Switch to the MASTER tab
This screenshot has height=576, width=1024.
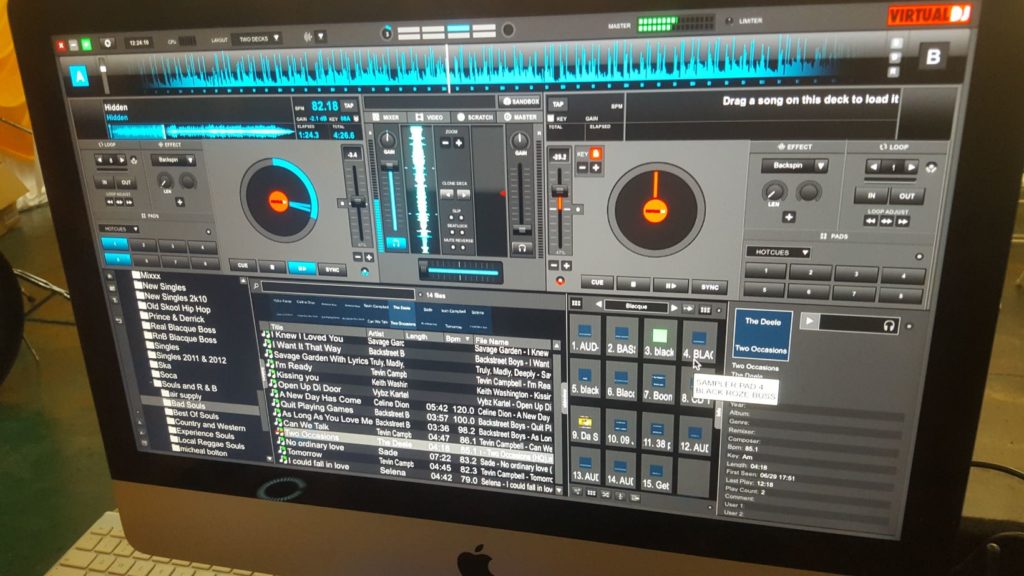tap(520, 117)
